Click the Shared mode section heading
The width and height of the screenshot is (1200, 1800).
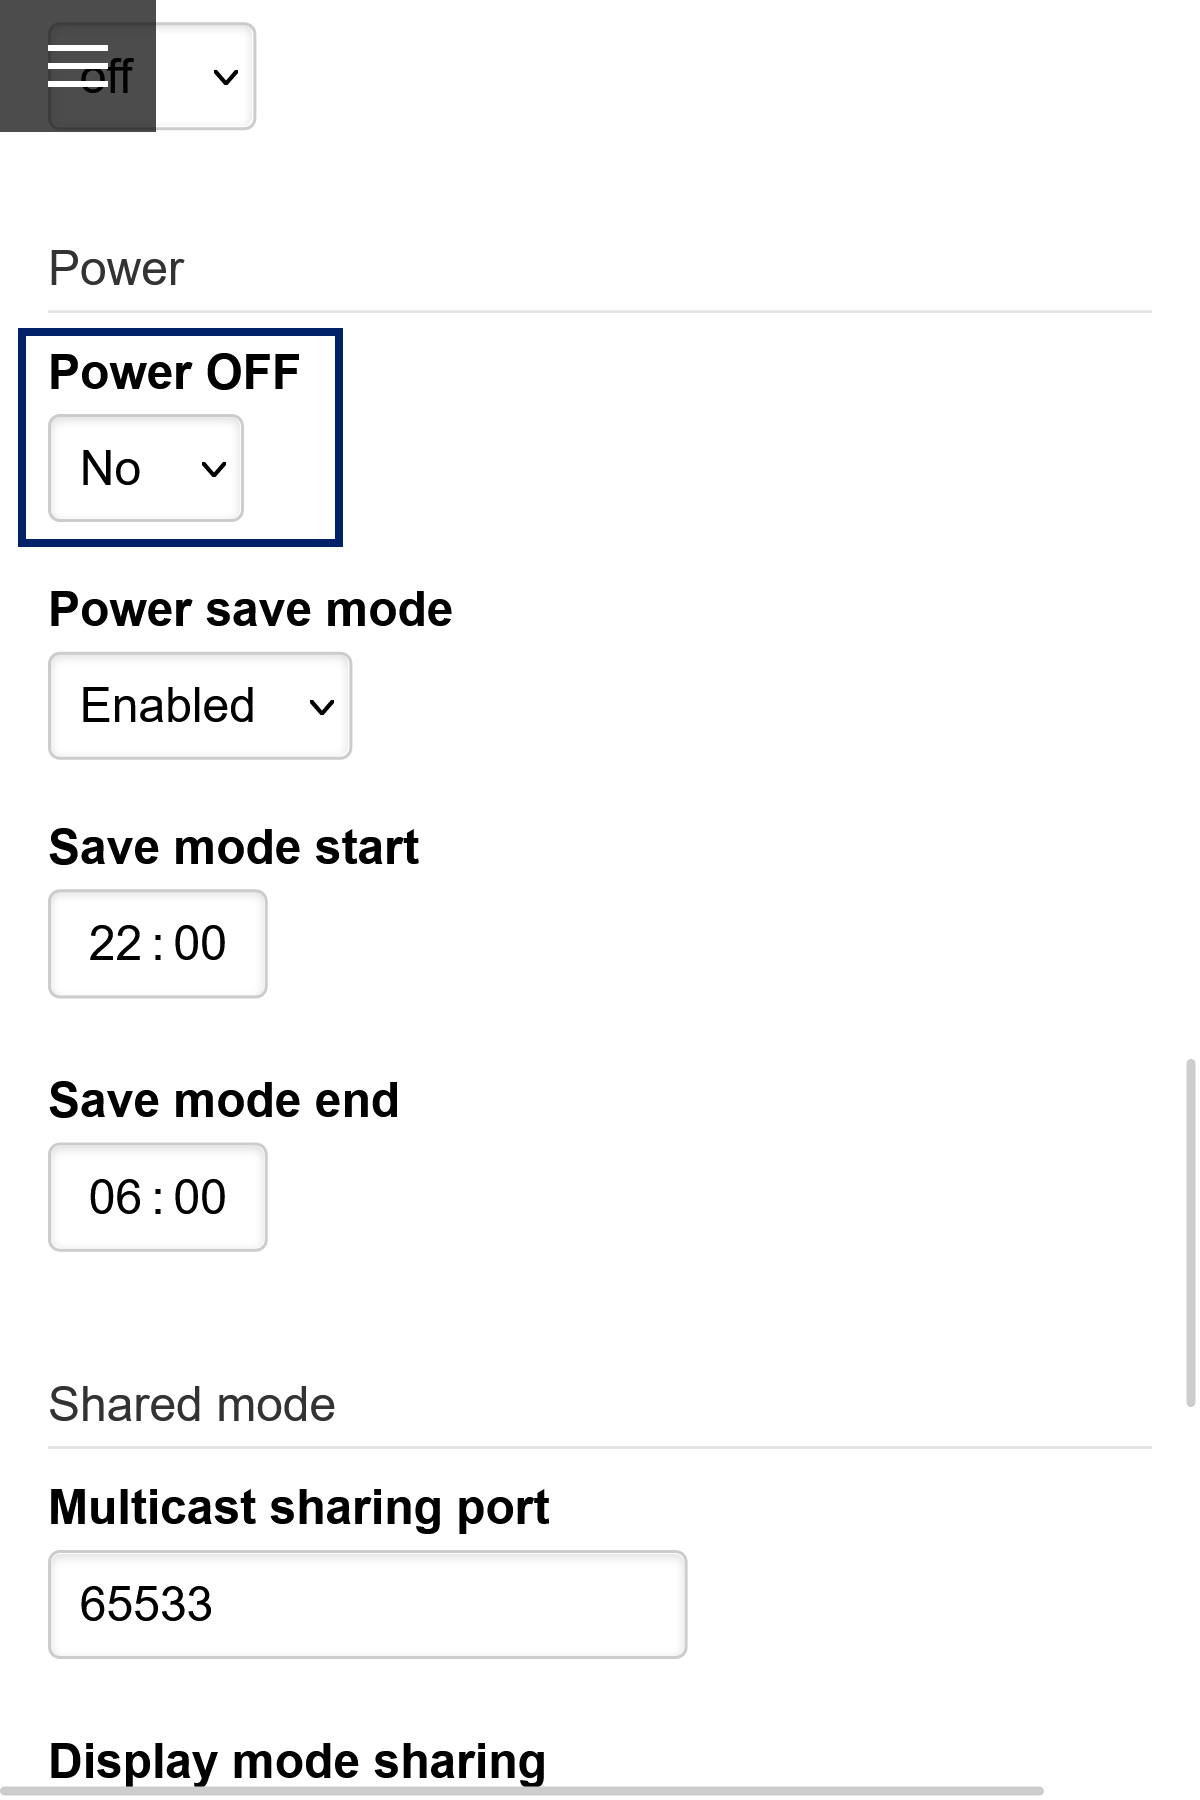(x=193, y=1403)
